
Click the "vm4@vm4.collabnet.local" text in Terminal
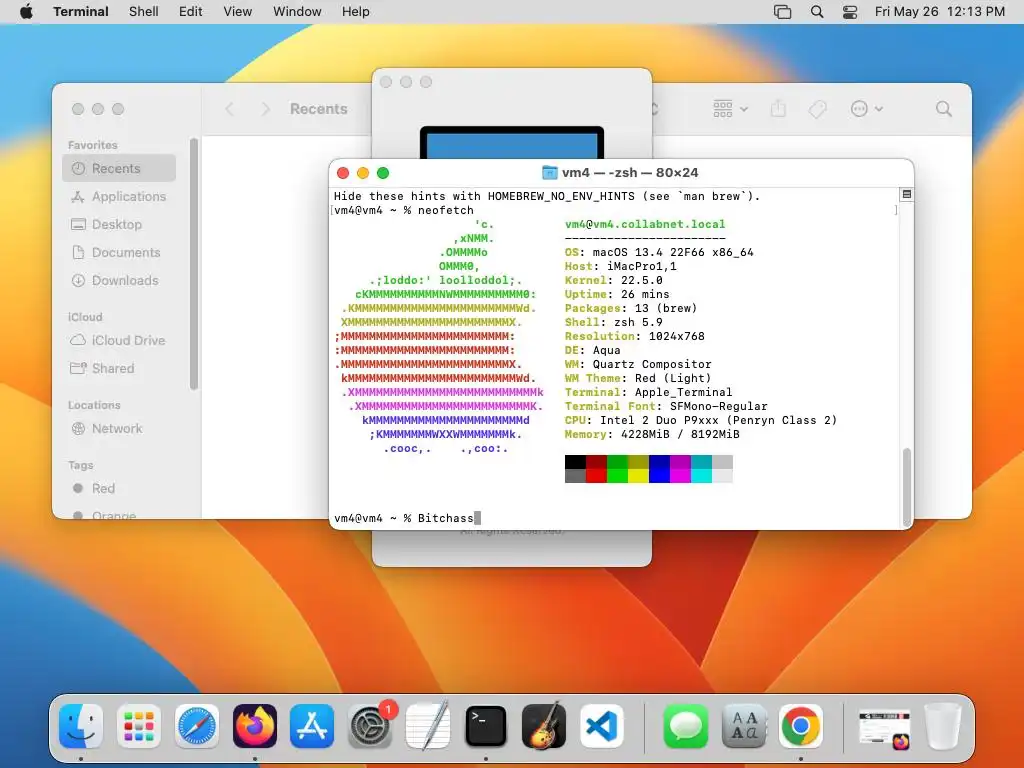645,225
